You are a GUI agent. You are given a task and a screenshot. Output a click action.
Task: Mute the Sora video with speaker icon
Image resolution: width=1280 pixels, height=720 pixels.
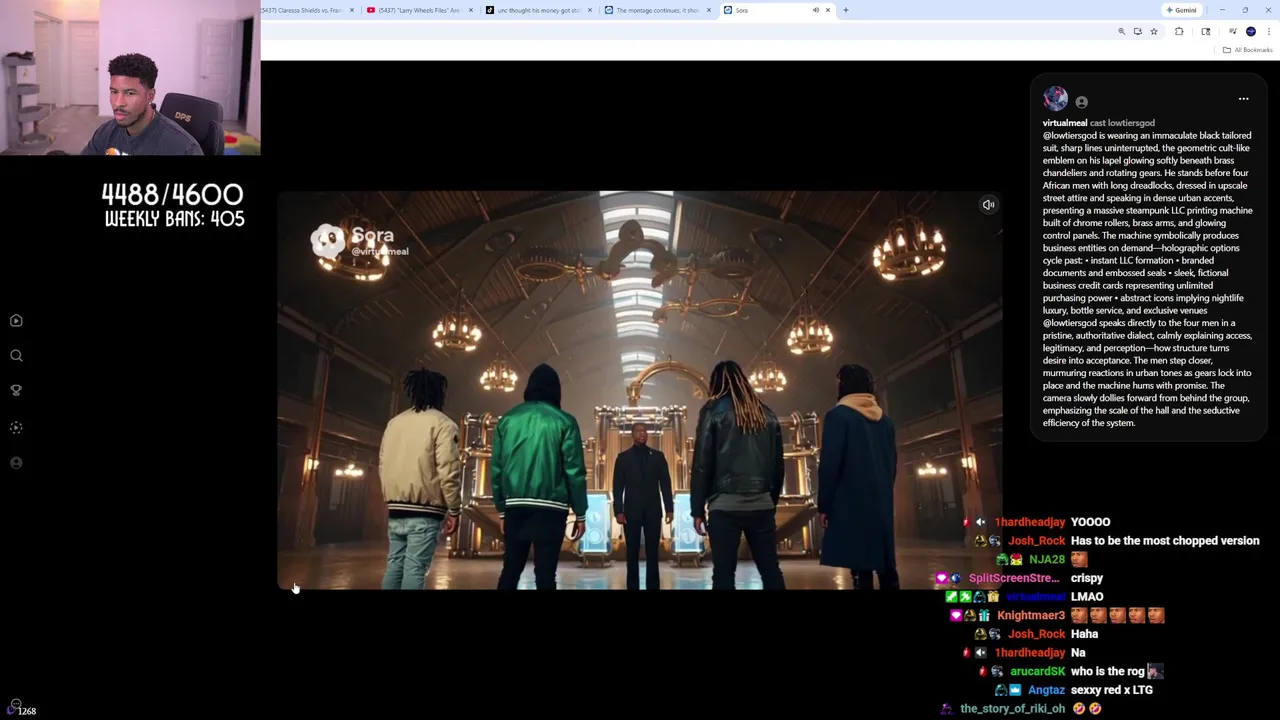coord(988,205)
